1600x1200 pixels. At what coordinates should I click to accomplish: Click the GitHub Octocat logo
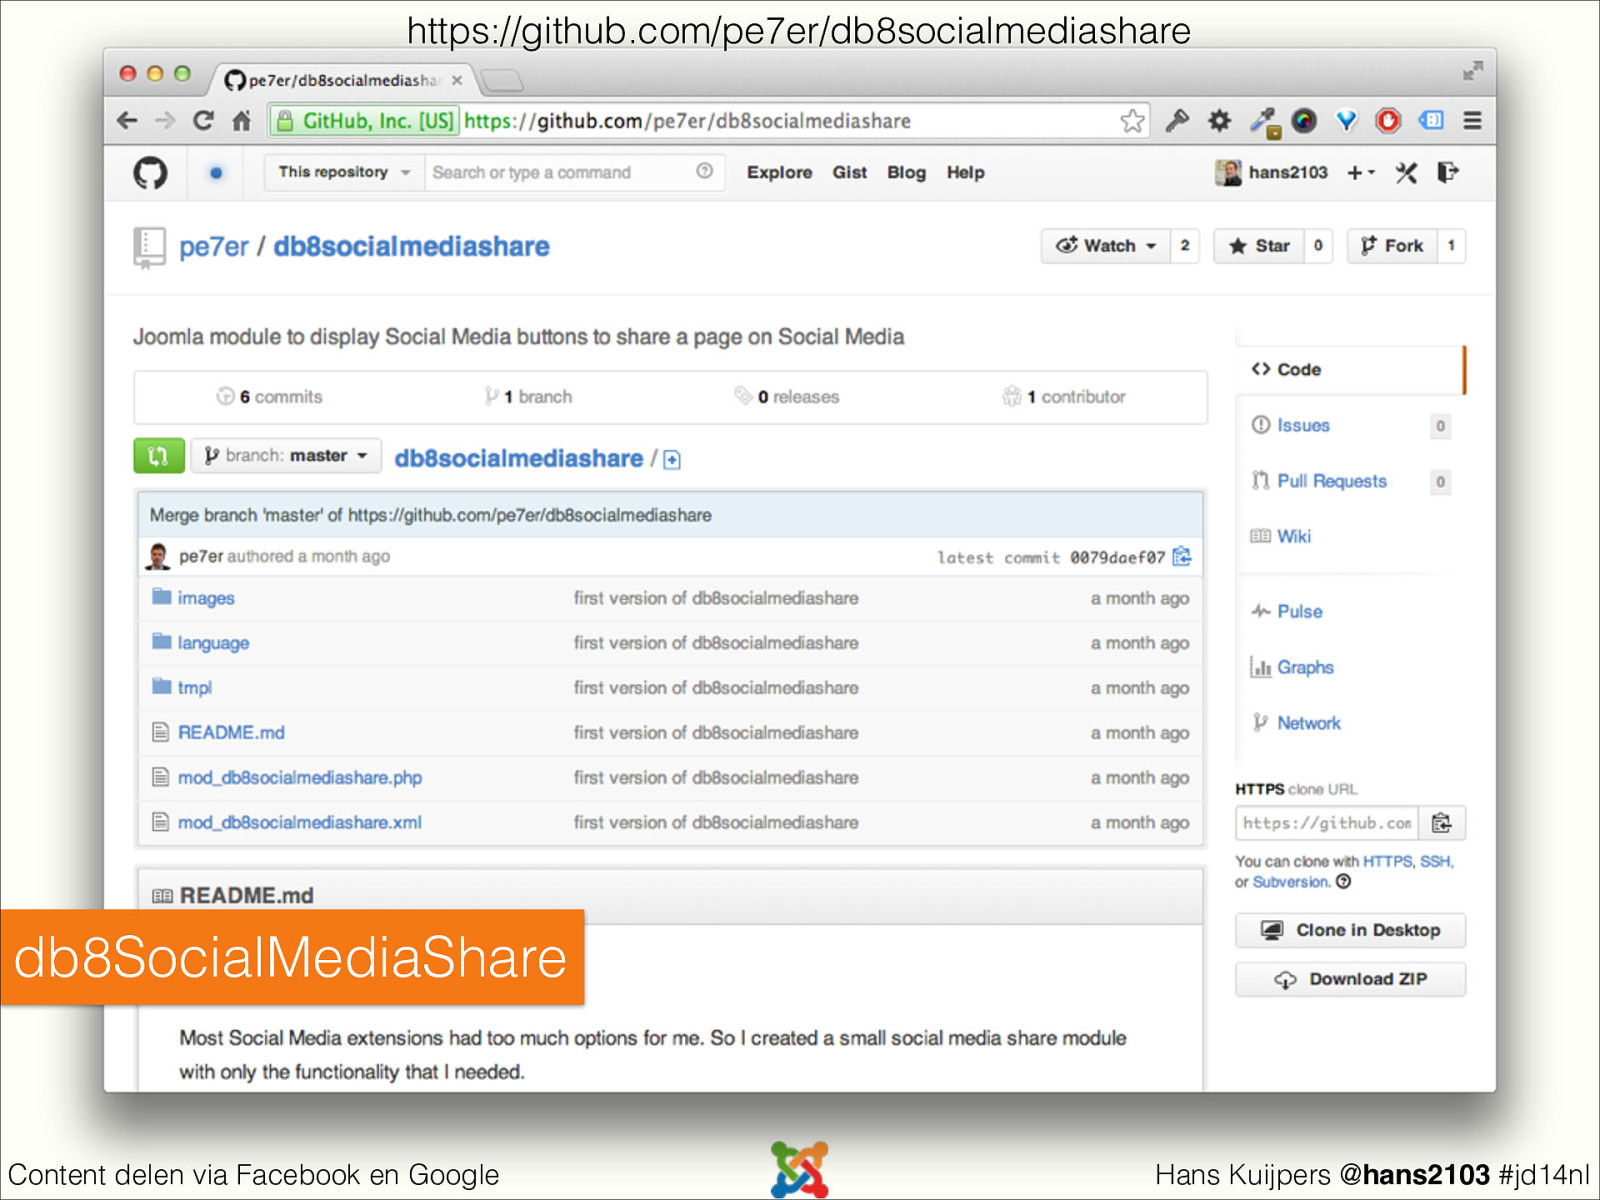(x=150, y=173)
